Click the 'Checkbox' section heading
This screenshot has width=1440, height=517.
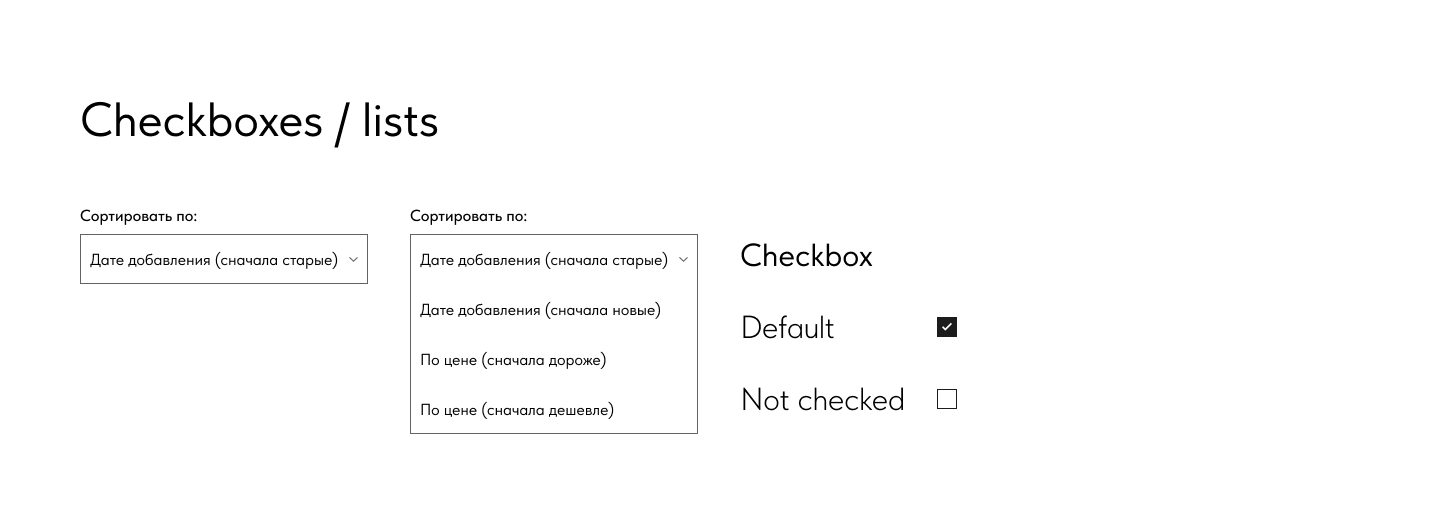(806, 256)
